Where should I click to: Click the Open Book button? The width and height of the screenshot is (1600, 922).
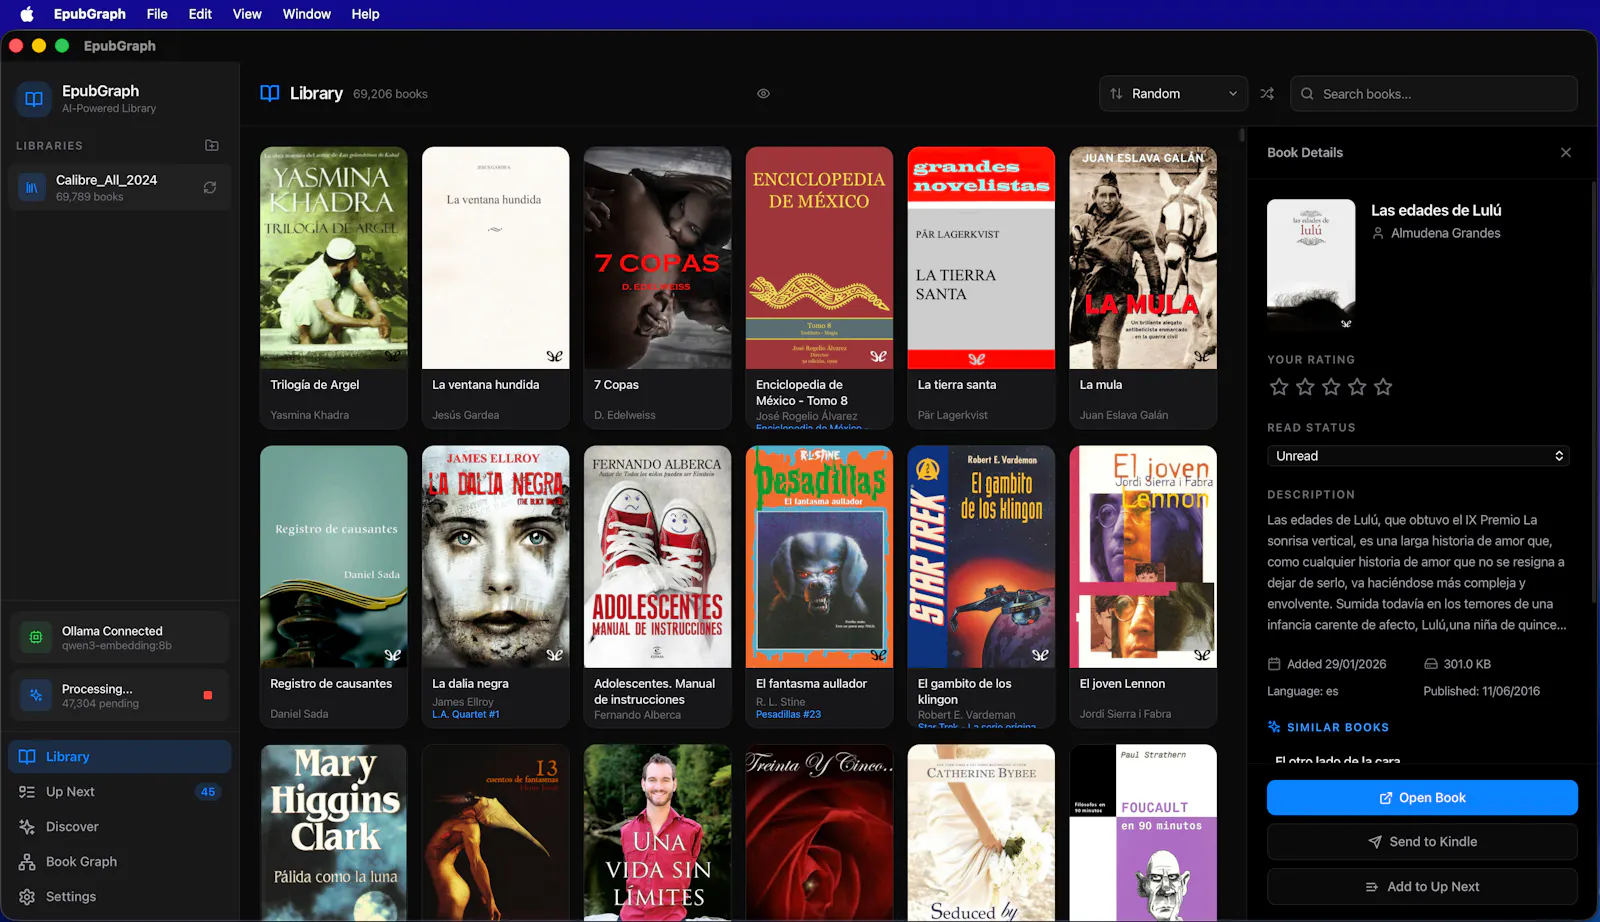(1422, 797)
